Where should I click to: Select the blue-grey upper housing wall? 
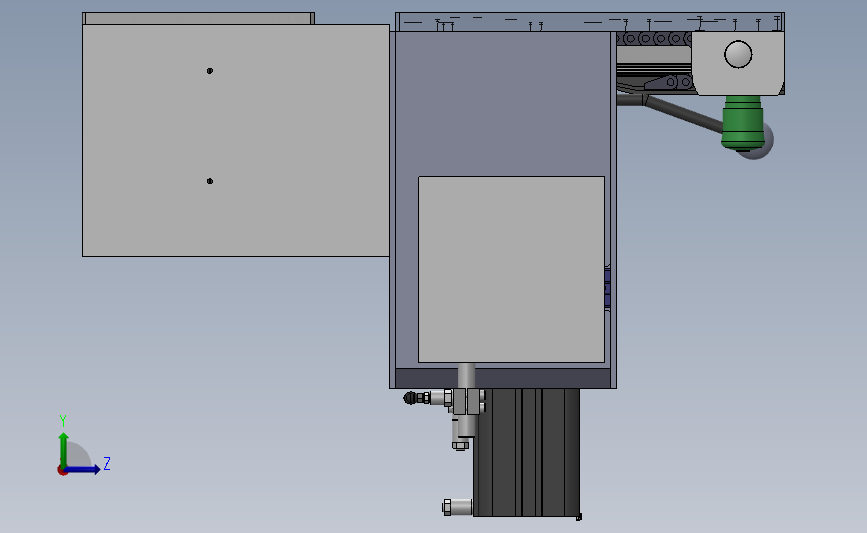503,104
